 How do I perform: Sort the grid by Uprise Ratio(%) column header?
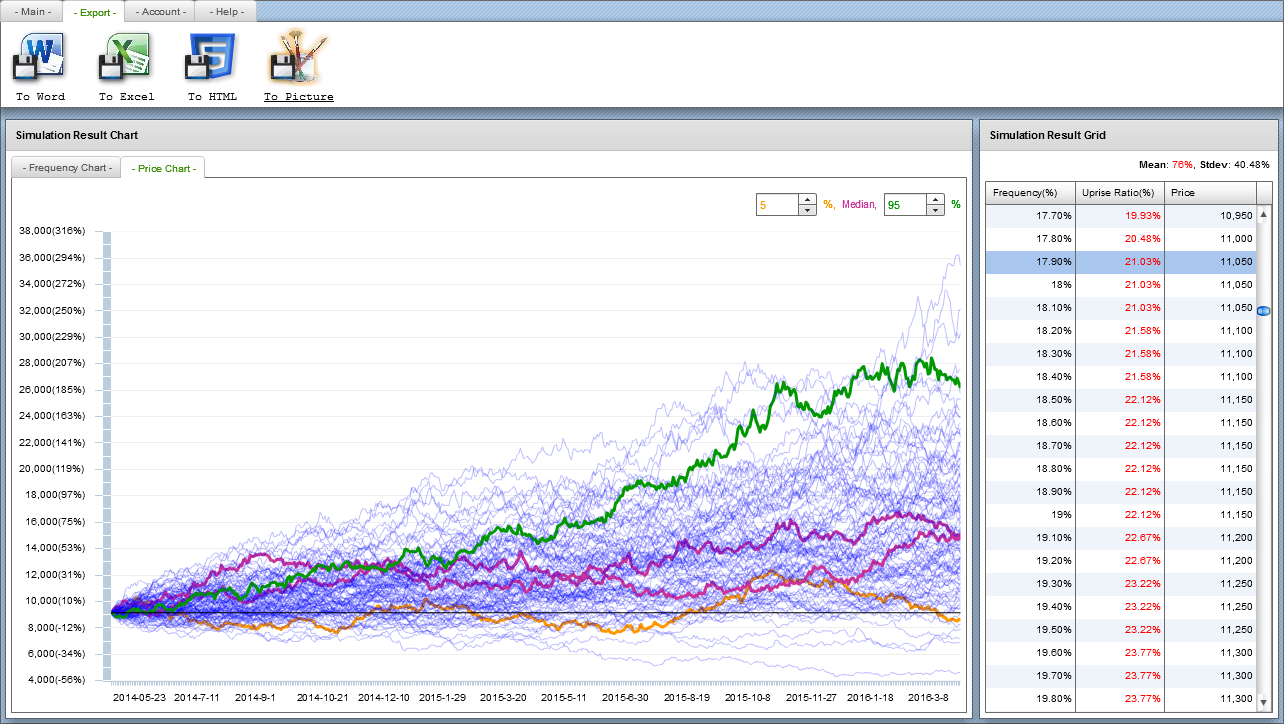(x=1119, y=193)
